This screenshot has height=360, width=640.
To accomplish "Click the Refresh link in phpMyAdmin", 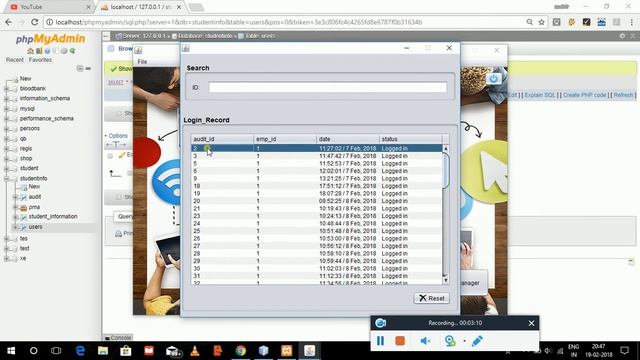I will pyautogui.click(x=623, y=95).
